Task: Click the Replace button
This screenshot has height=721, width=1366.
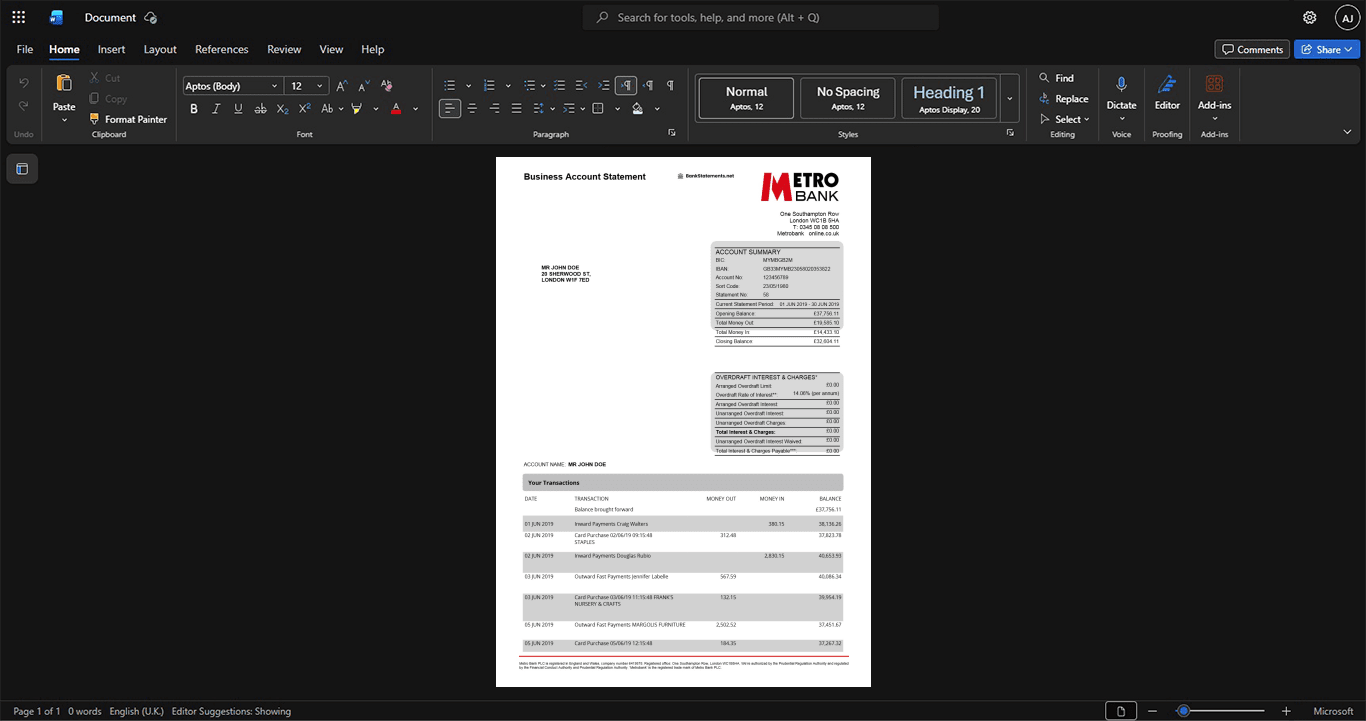Action: coord(1064,98)
